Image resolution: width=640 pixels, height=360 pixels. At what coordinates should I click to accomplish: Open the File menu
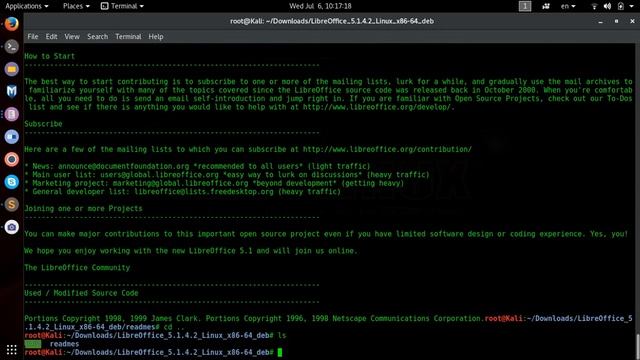[x=33, y=37]
